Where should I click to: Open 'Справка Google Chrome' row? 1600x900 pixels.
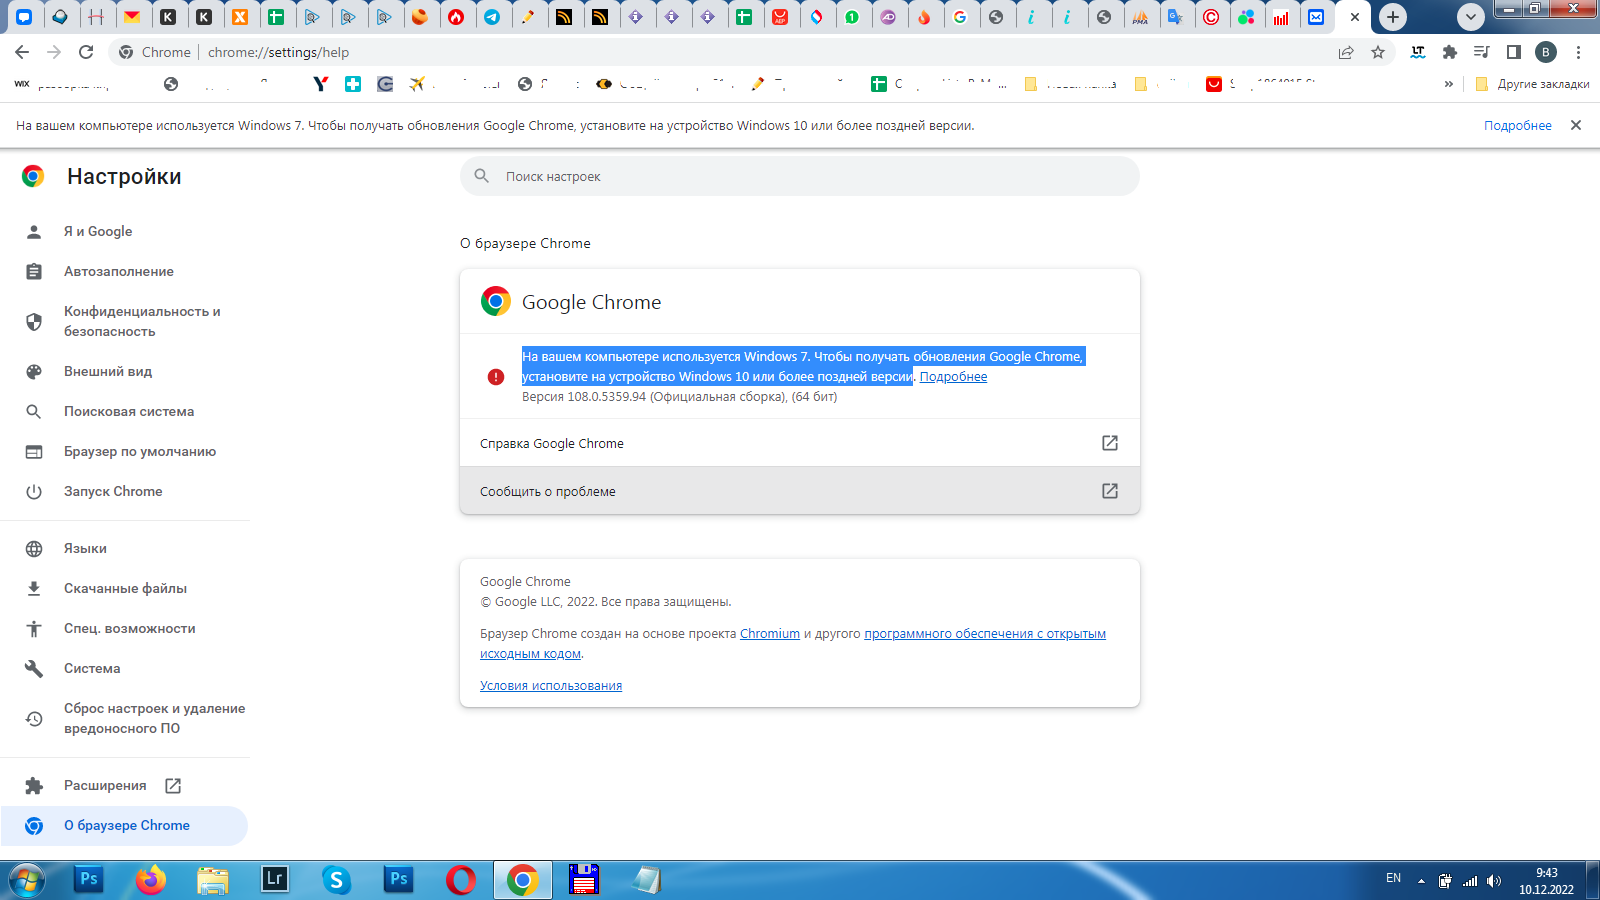tap(800, 443)
